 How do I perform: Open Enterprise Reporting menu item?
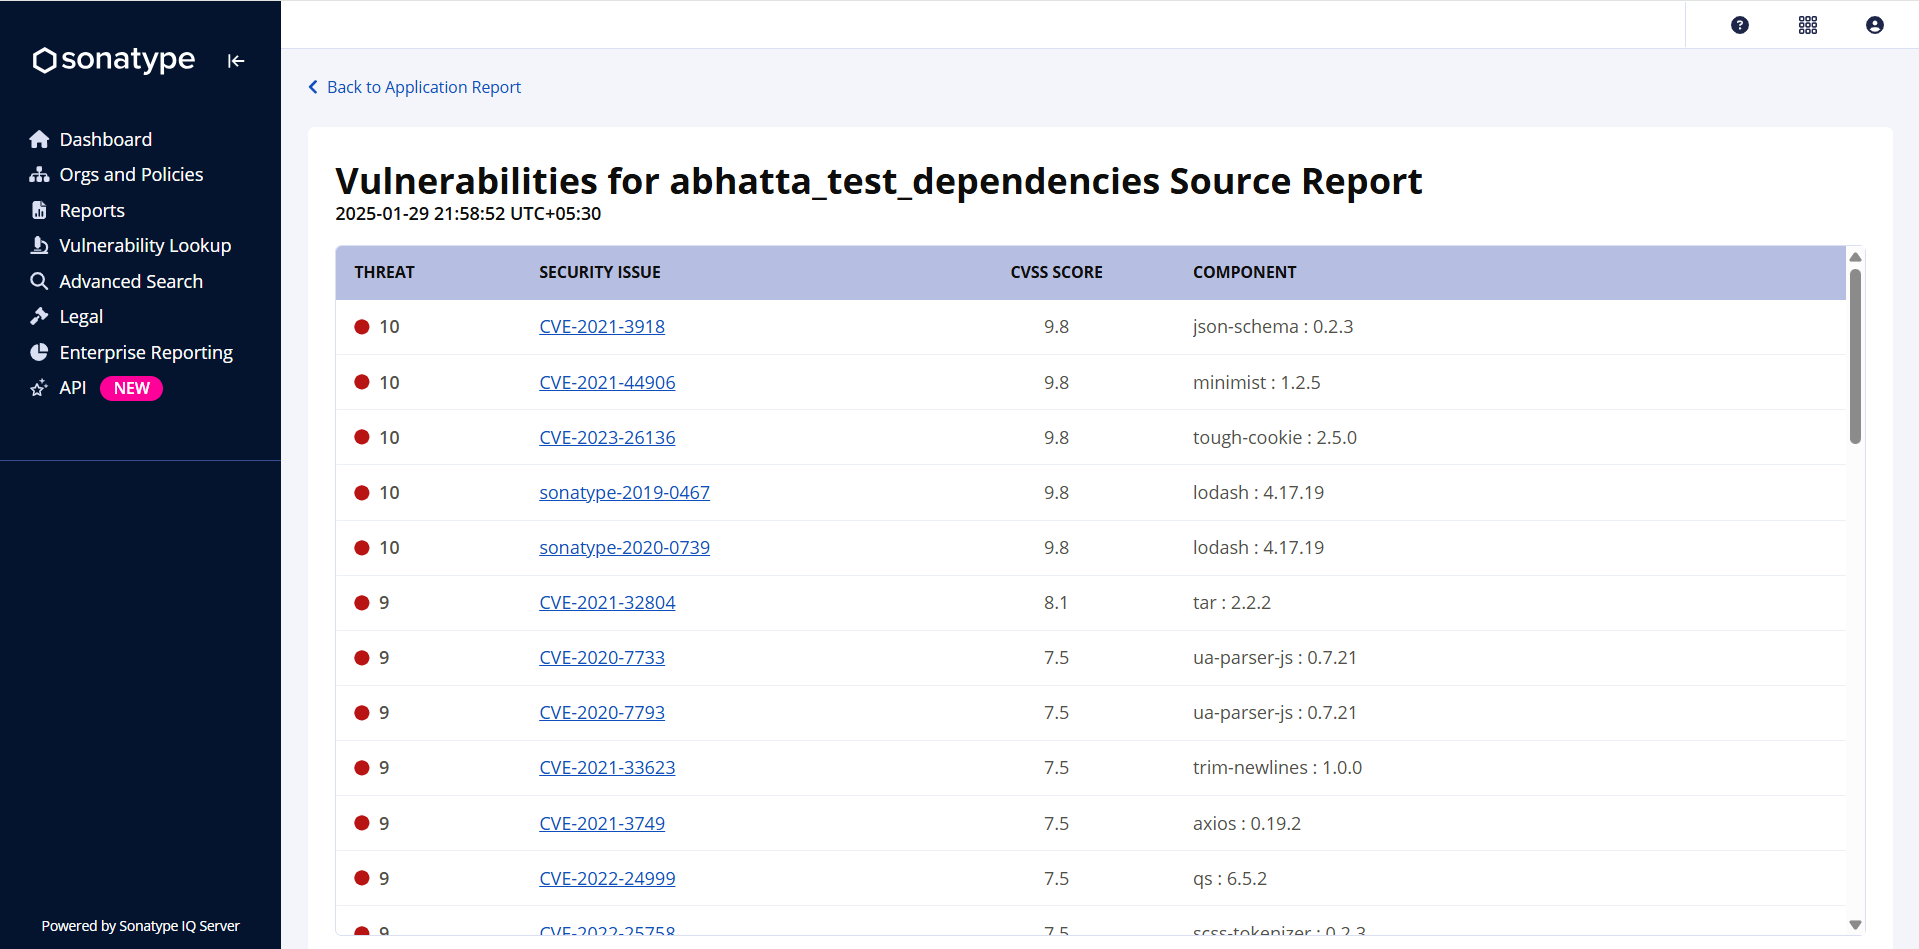(146, 352)
